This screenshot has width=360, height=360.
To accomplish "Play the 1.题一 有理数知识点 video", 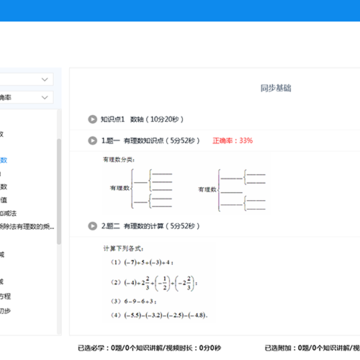I will coord(92,141).
